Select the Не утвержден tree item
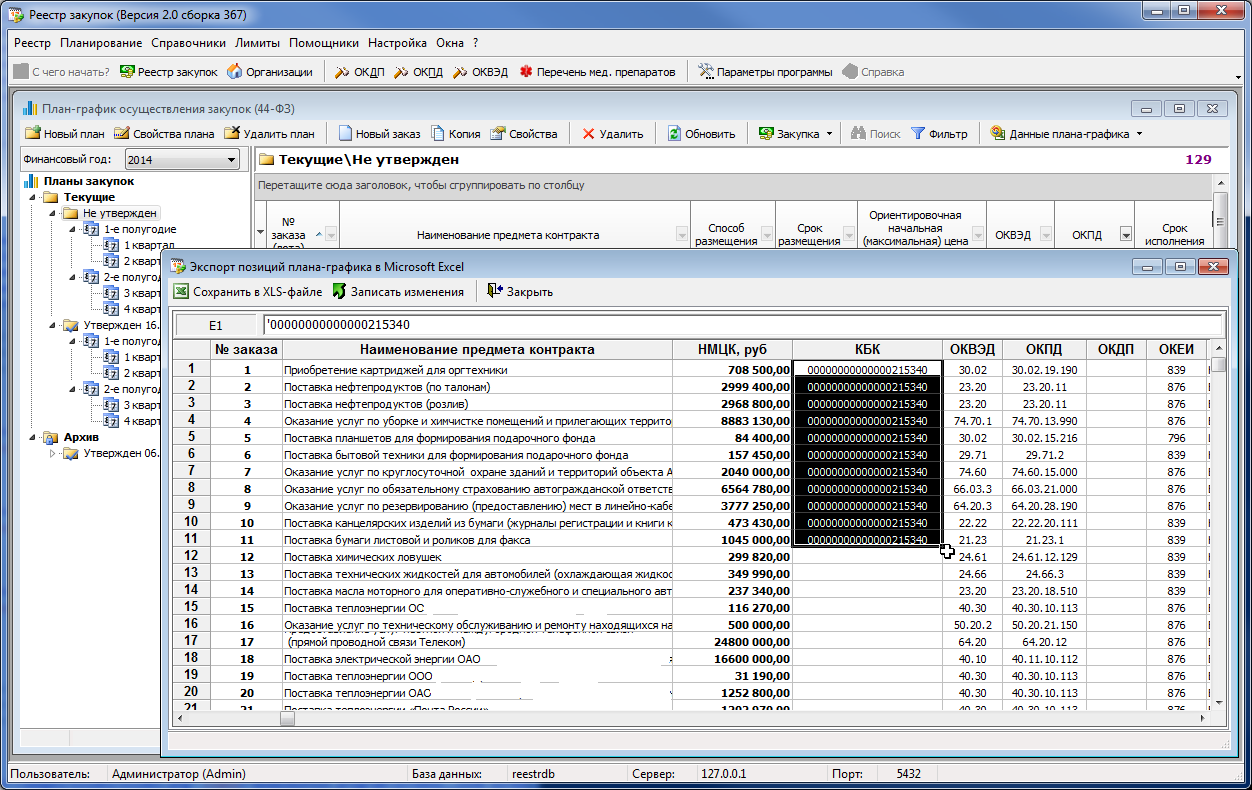 click(119, 214)
